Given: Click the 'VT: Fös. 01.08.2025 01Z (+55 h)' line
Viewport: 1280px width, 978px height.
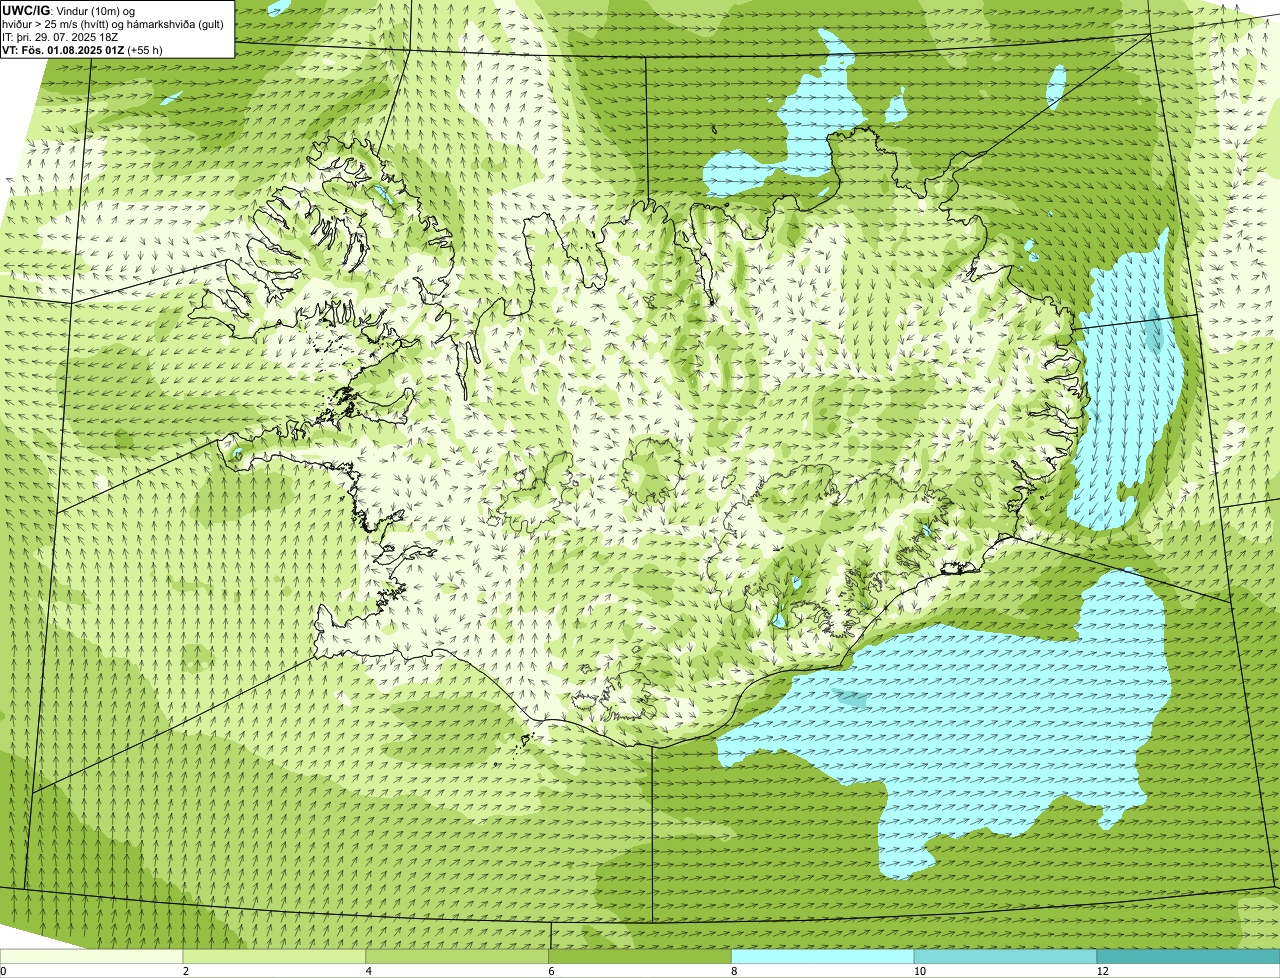Looking at the screenshot, I should click(83, 50).
